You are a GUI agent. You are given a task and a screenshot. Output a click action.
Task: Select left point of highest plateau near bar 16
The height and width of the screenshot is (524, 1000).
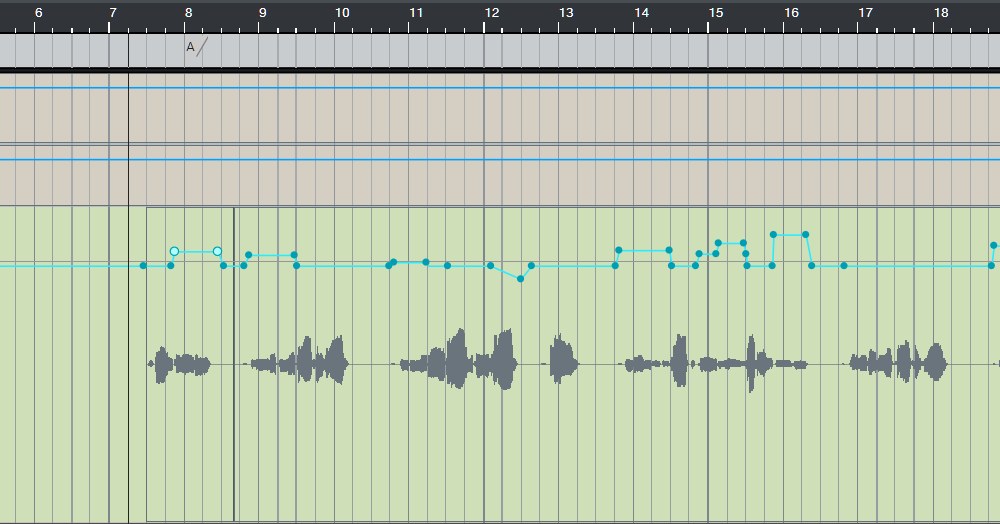[774, 235]
